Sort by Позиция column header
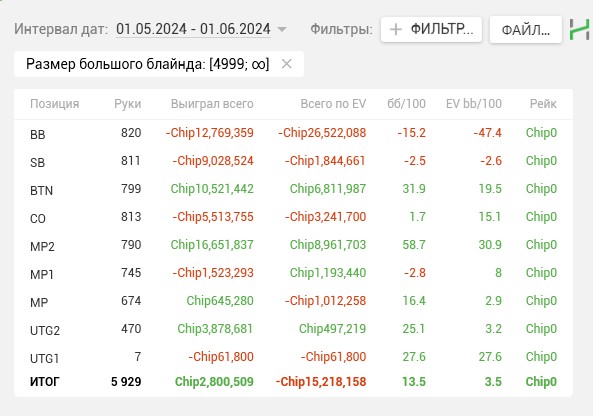The image size is (593, 416). tap(54, 104)
